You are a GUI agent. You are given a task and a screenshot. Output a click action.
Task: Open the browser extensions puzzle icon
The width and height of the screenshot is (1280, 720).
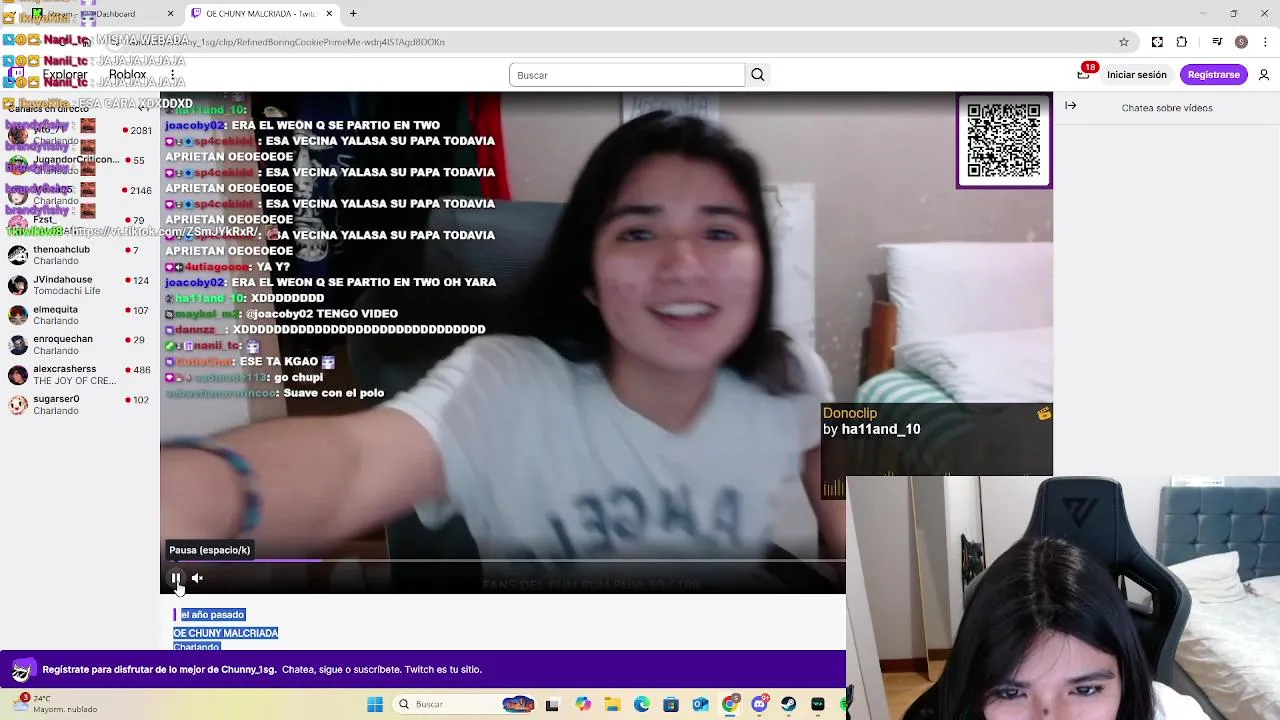pyautogui.click(x=1182, y=42)
